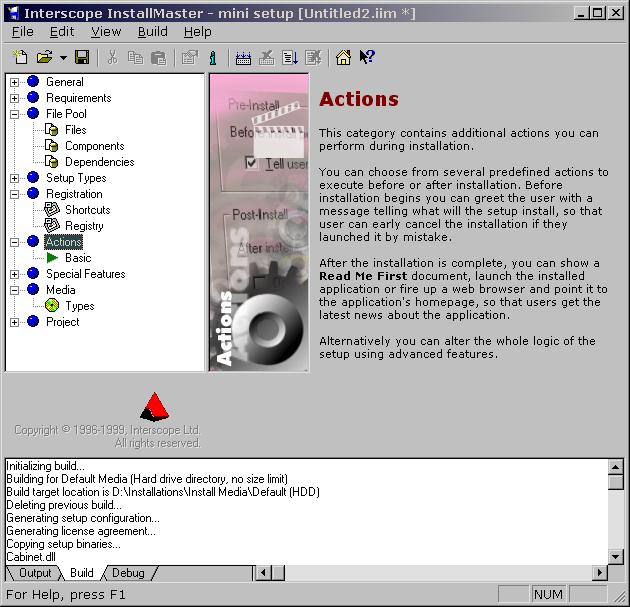Select the Registry tree item

click(x=84, y=226)
